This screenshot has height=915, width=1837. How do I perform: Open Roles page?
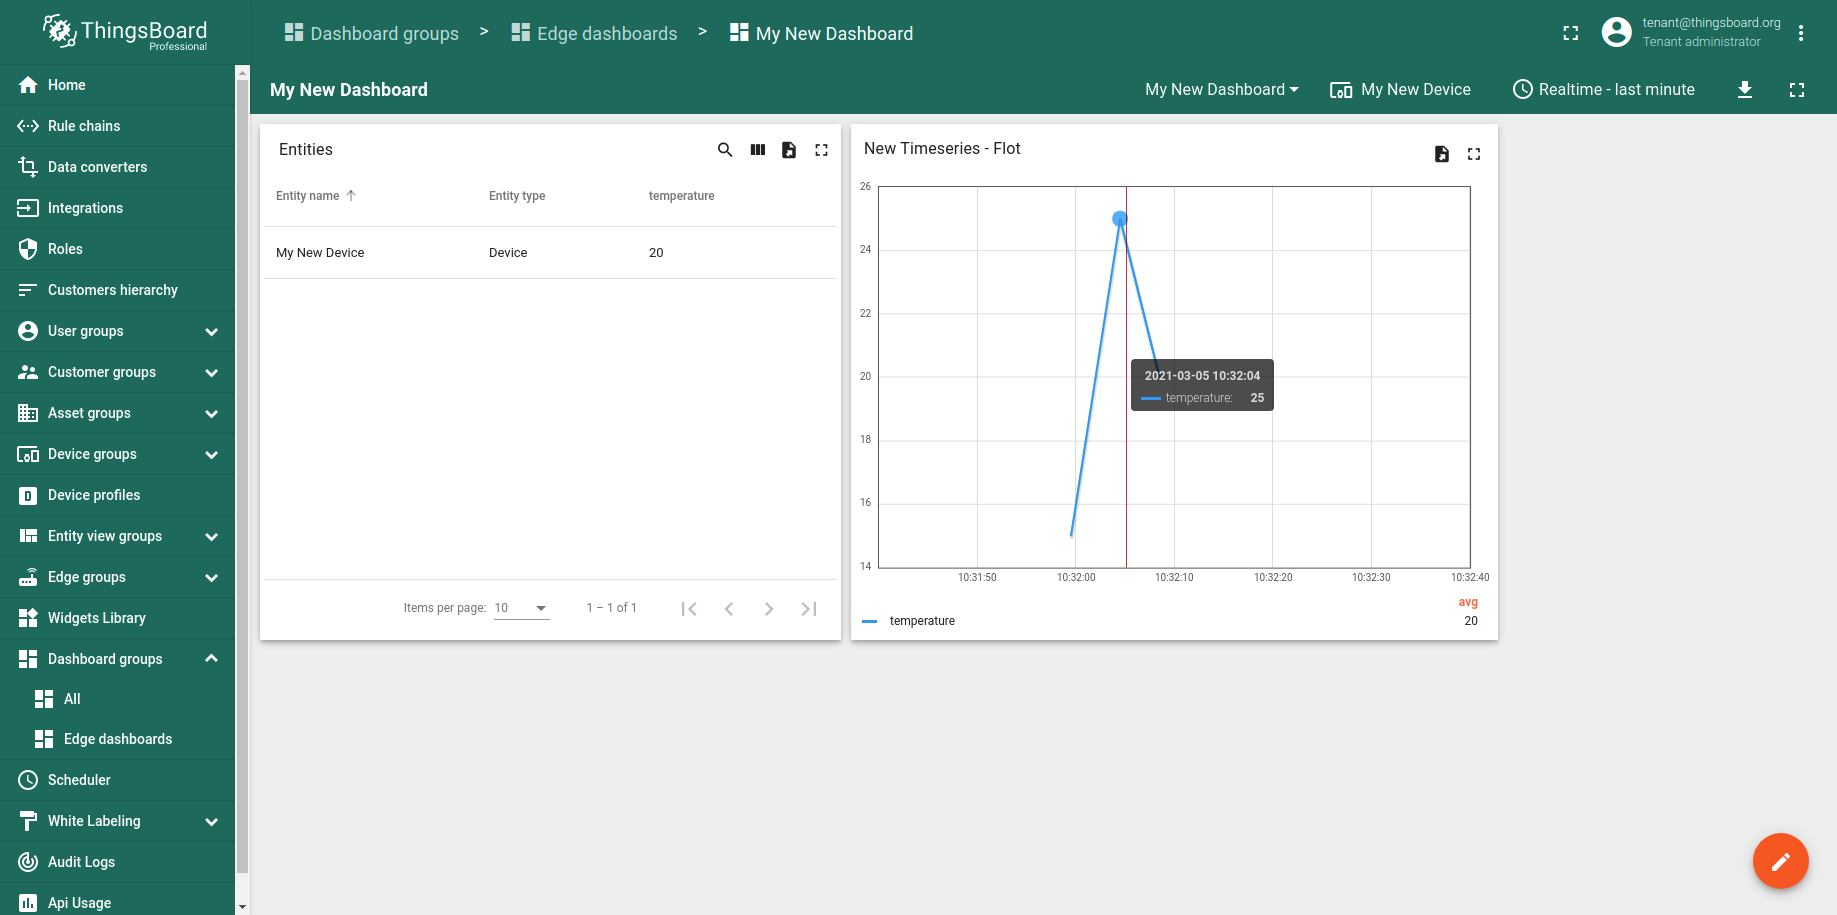point(117,249)
